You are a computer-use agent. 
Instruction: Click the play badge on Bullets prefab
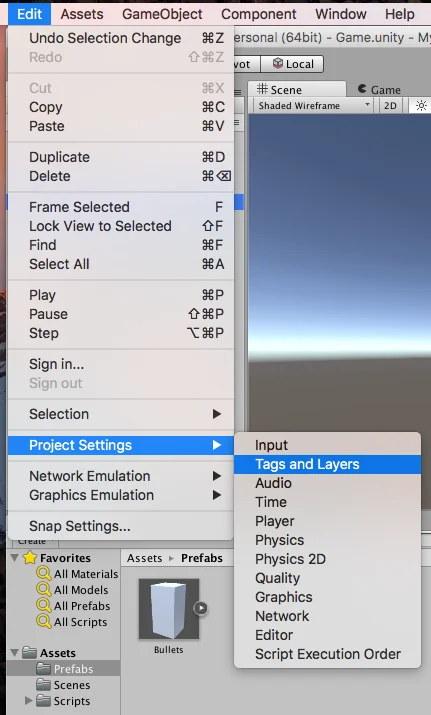[201, 608]
